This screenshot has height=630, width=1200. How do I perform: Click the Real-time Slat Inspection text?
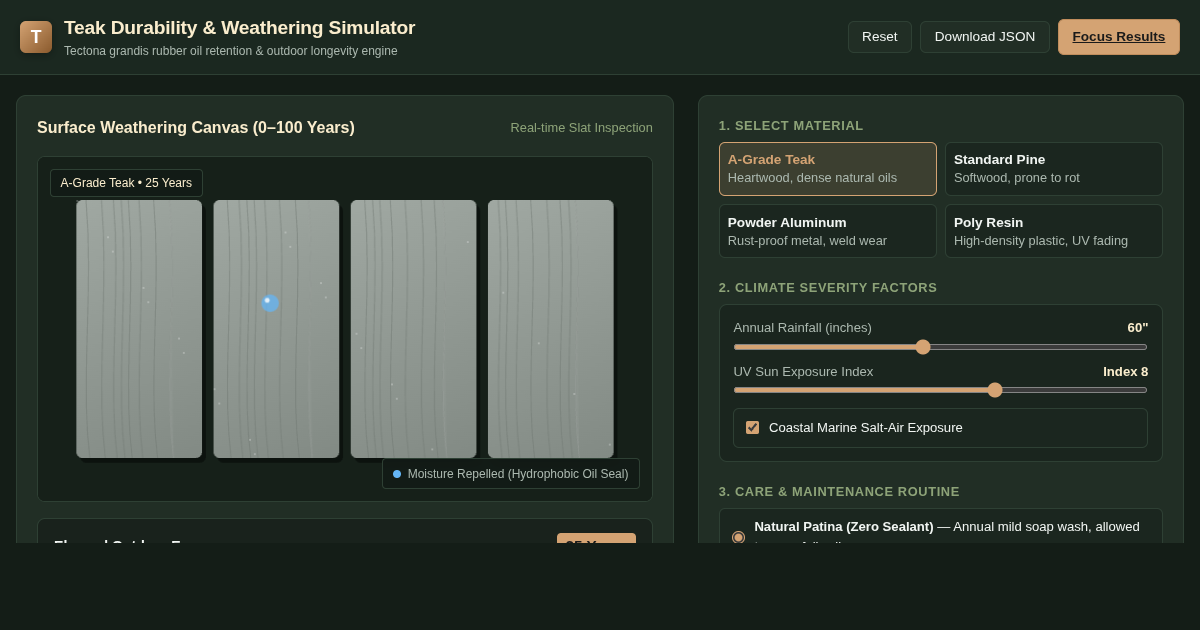click(581, 128)
